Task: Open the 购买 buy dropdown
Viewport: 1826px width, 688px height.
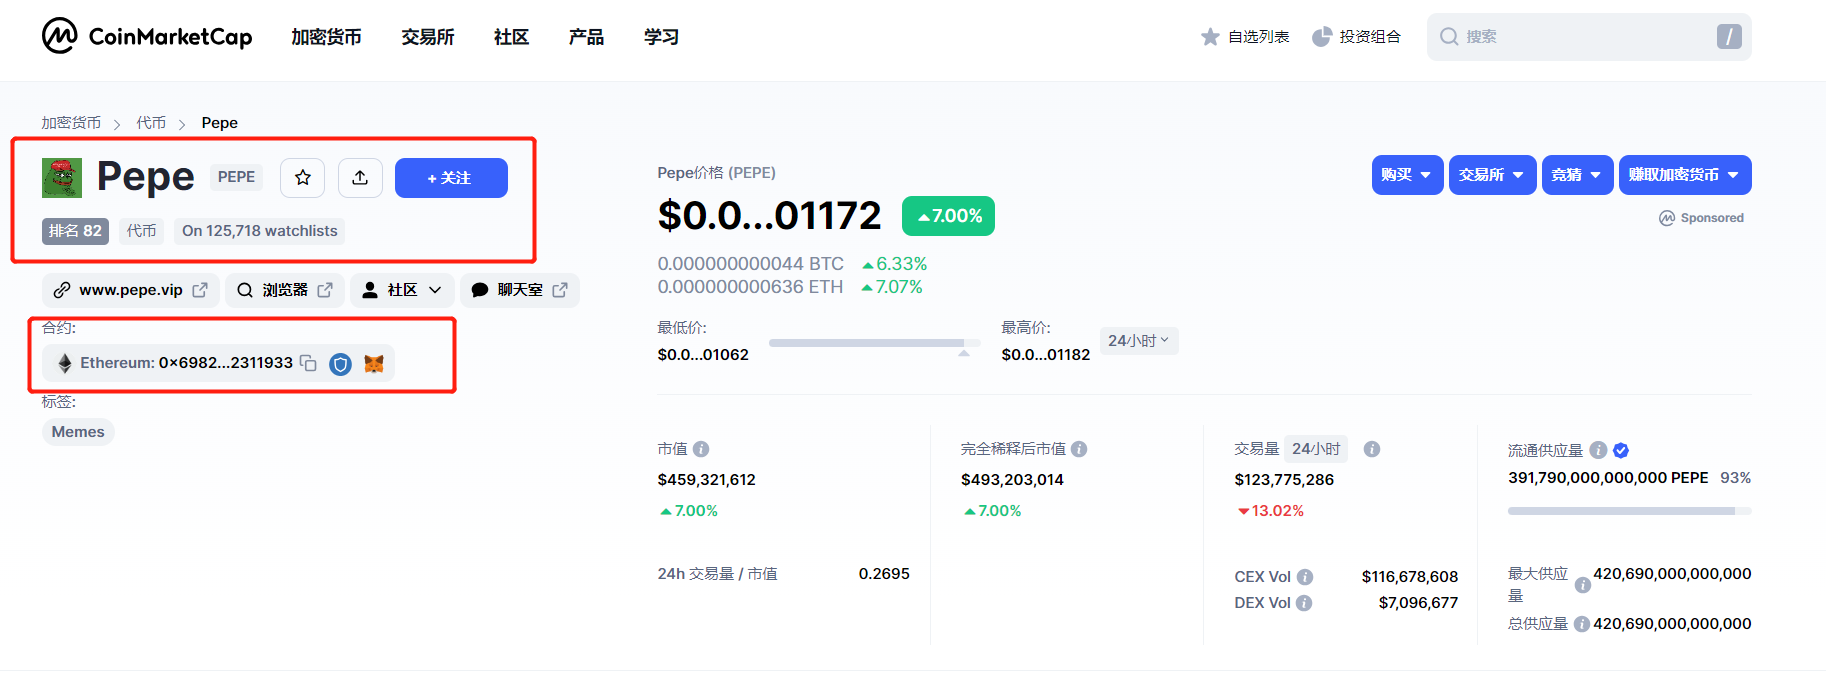Action: pyautogui.click(x=1406, y=175)
